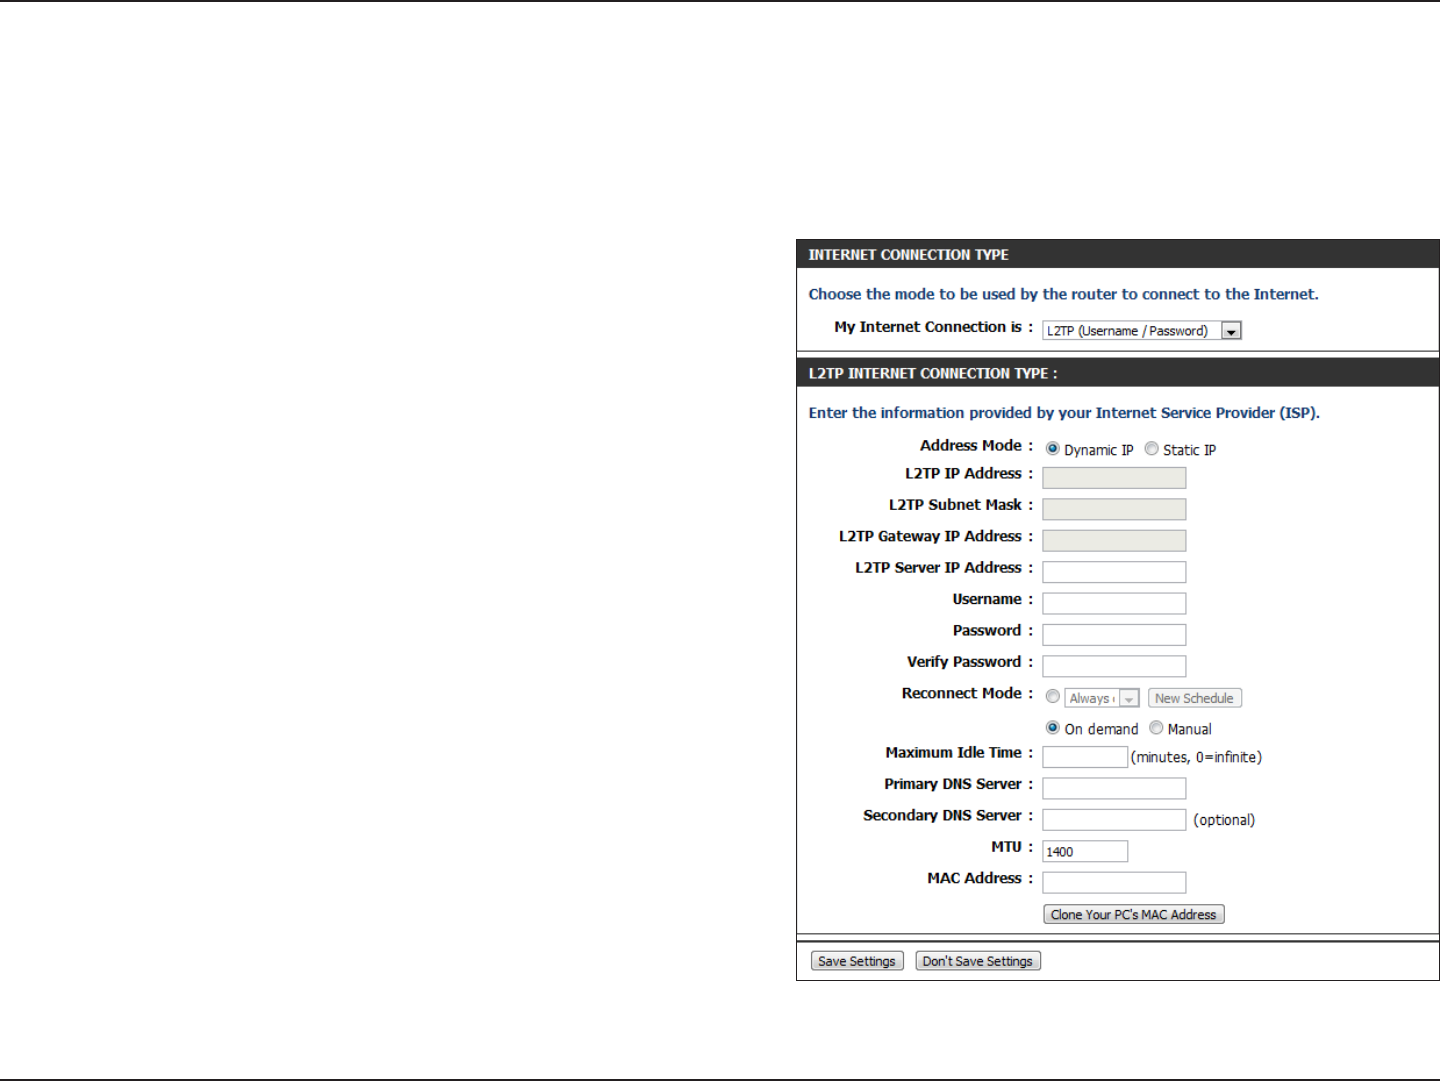The image size is (1440, 1081).
Task: Click the Maximum Idle Time field
Action: (1085, 757)
